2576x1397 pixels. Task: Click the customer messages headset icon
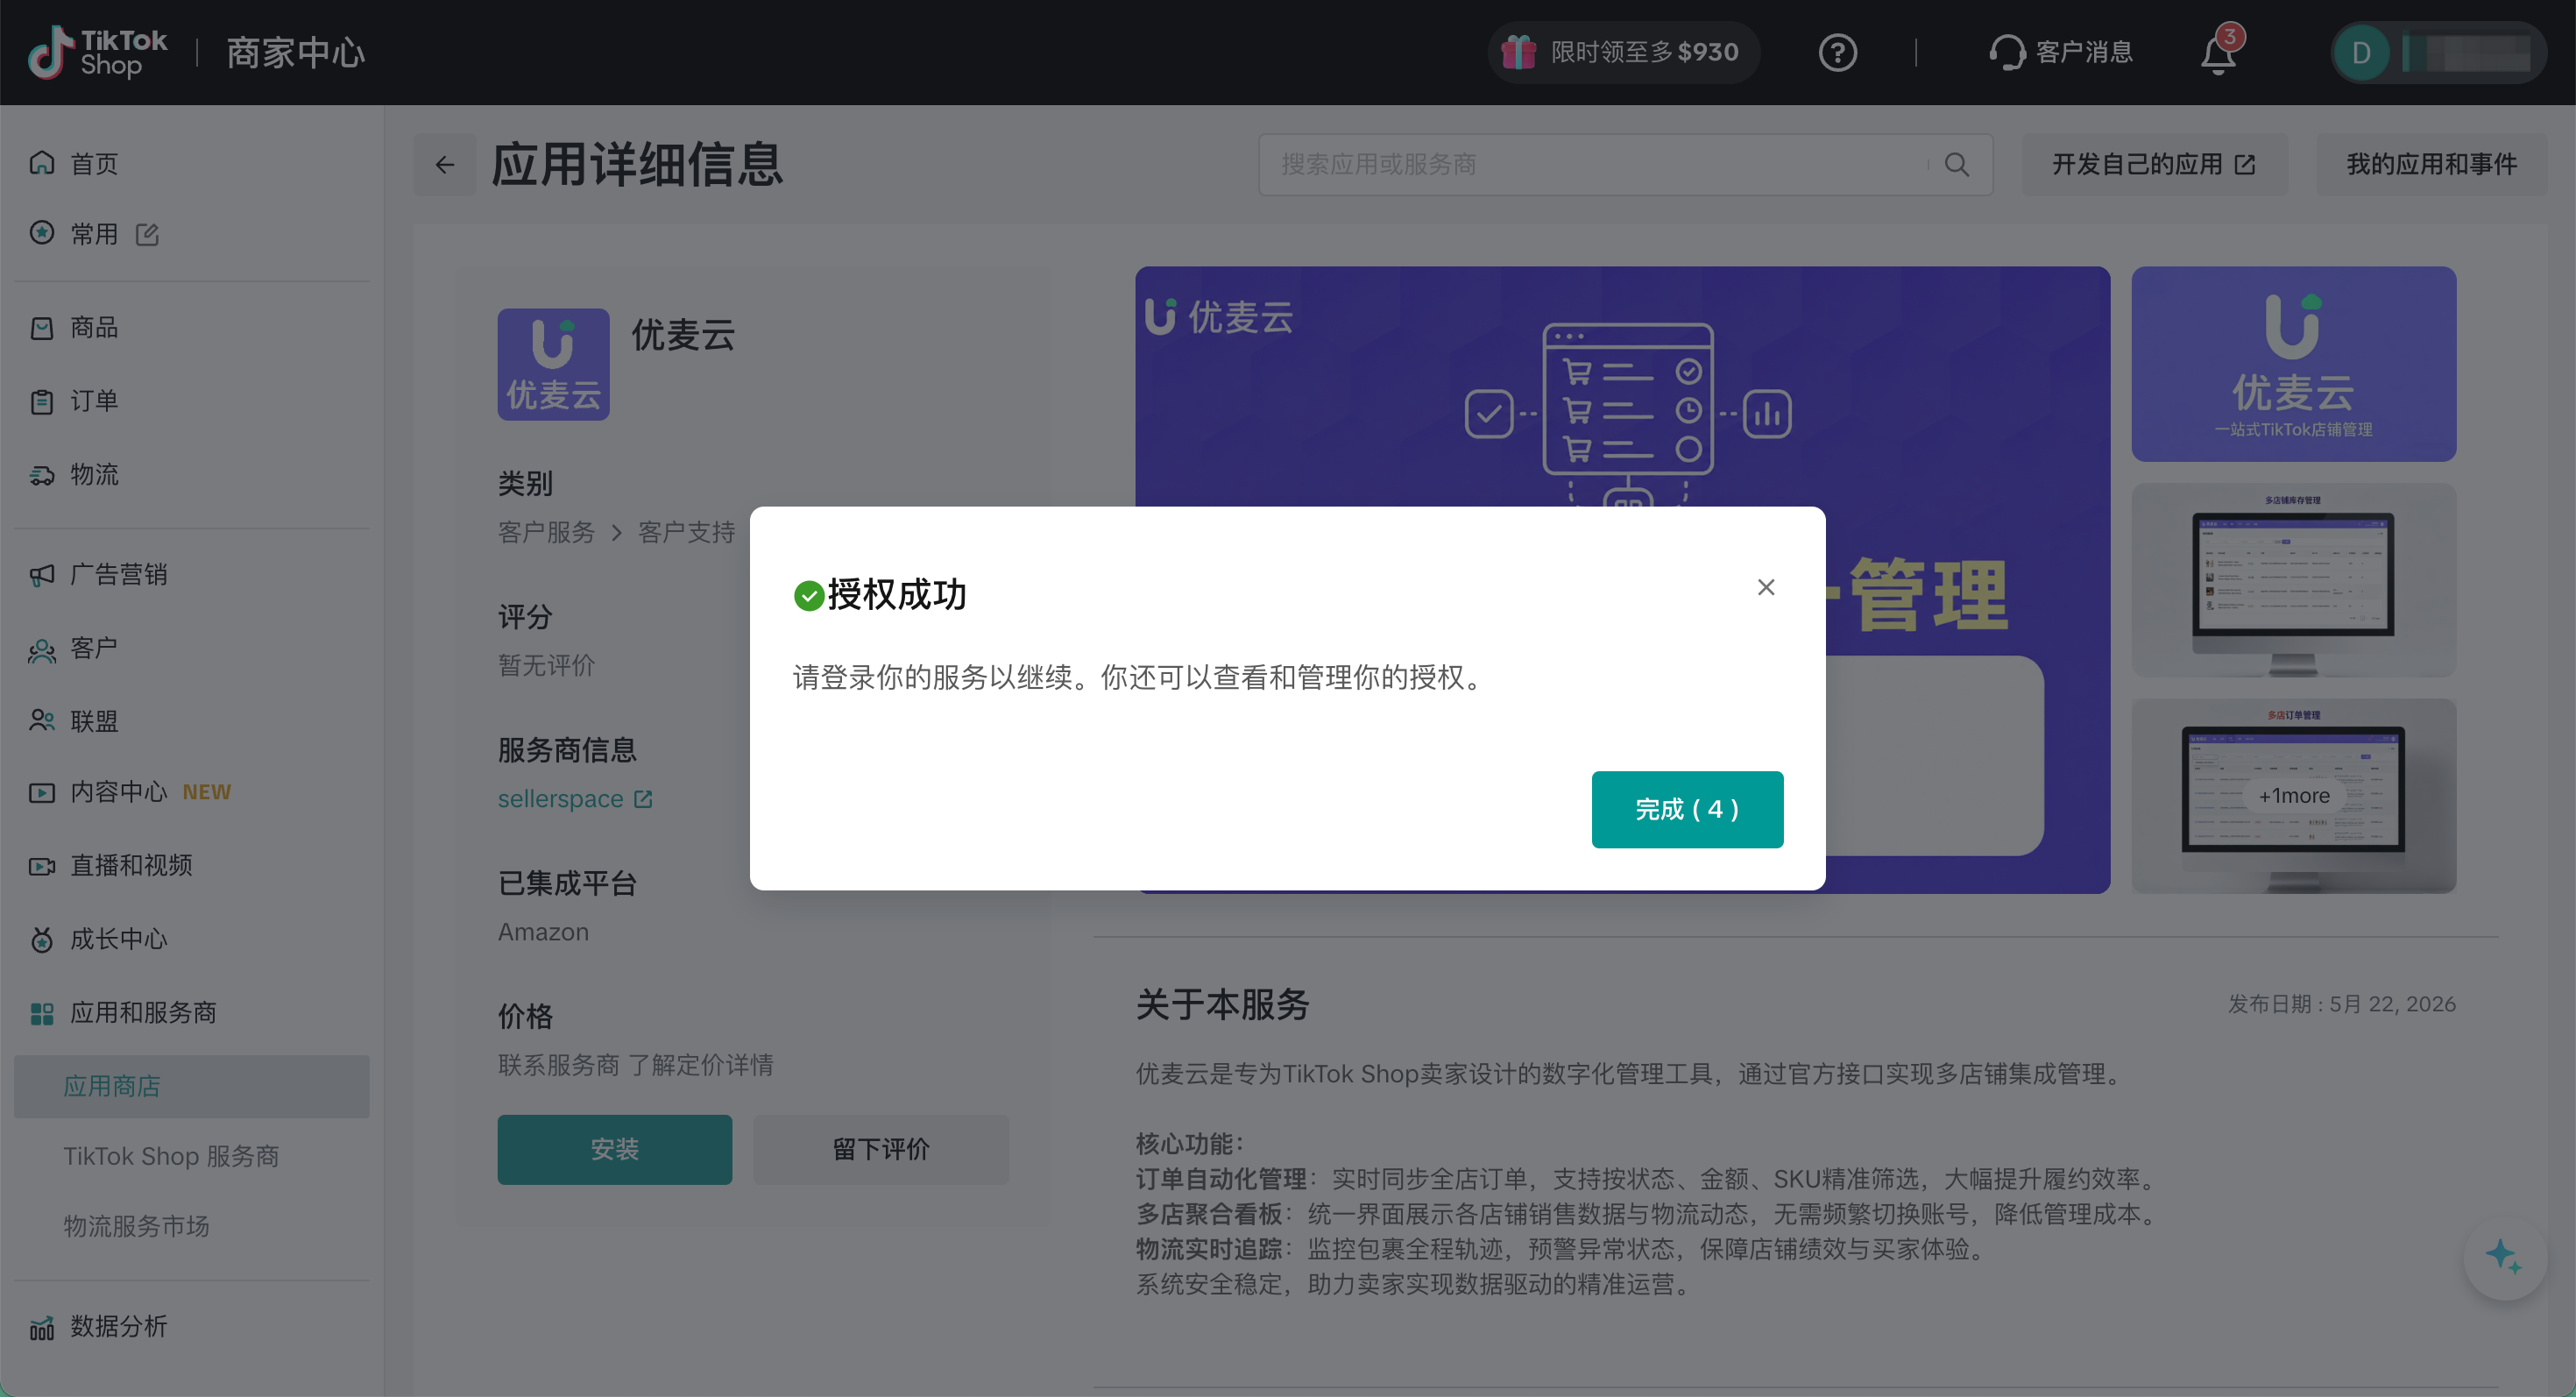(x=2006, y=52)
